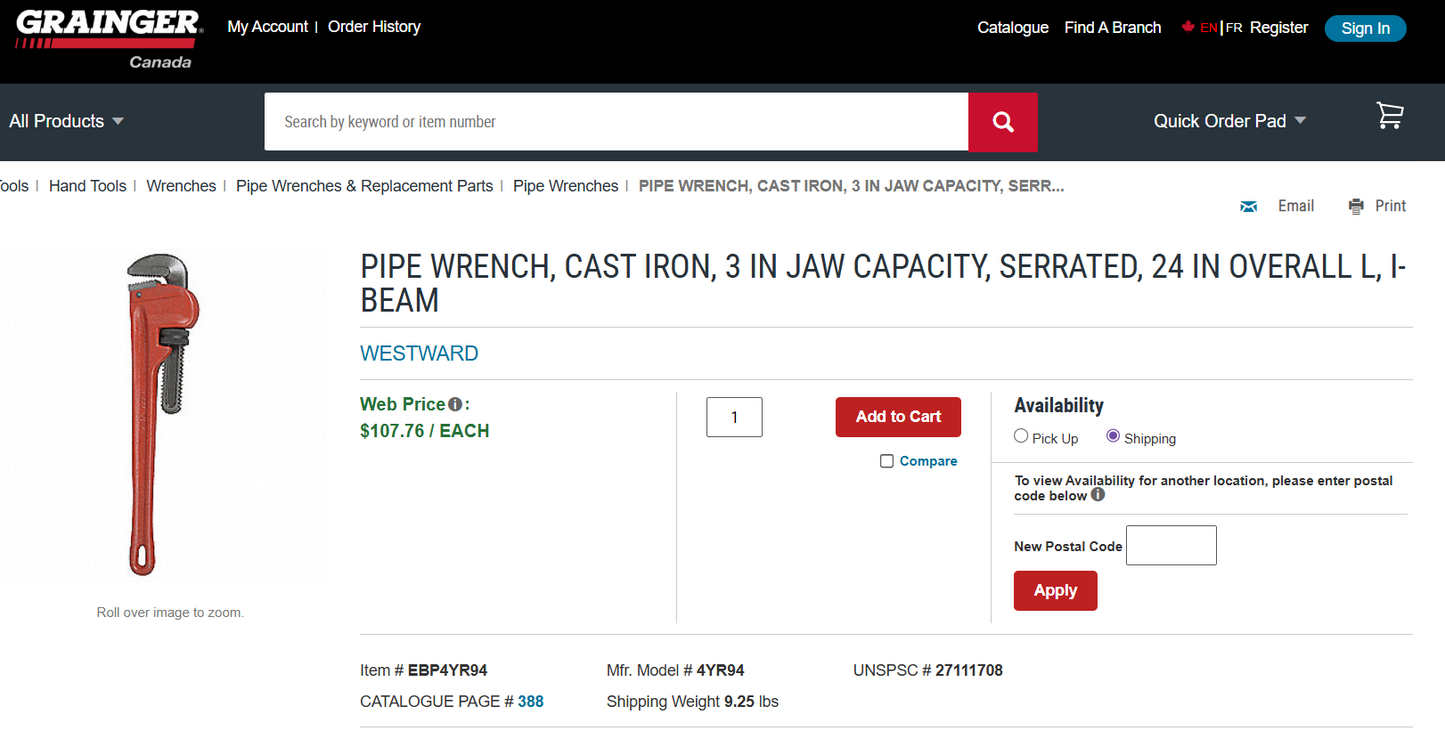Image resolution: width=1445 pixels, height=739 pixels.
Task: Click the UNSPSC 27111708 value
Action: [x=969, y=671]
